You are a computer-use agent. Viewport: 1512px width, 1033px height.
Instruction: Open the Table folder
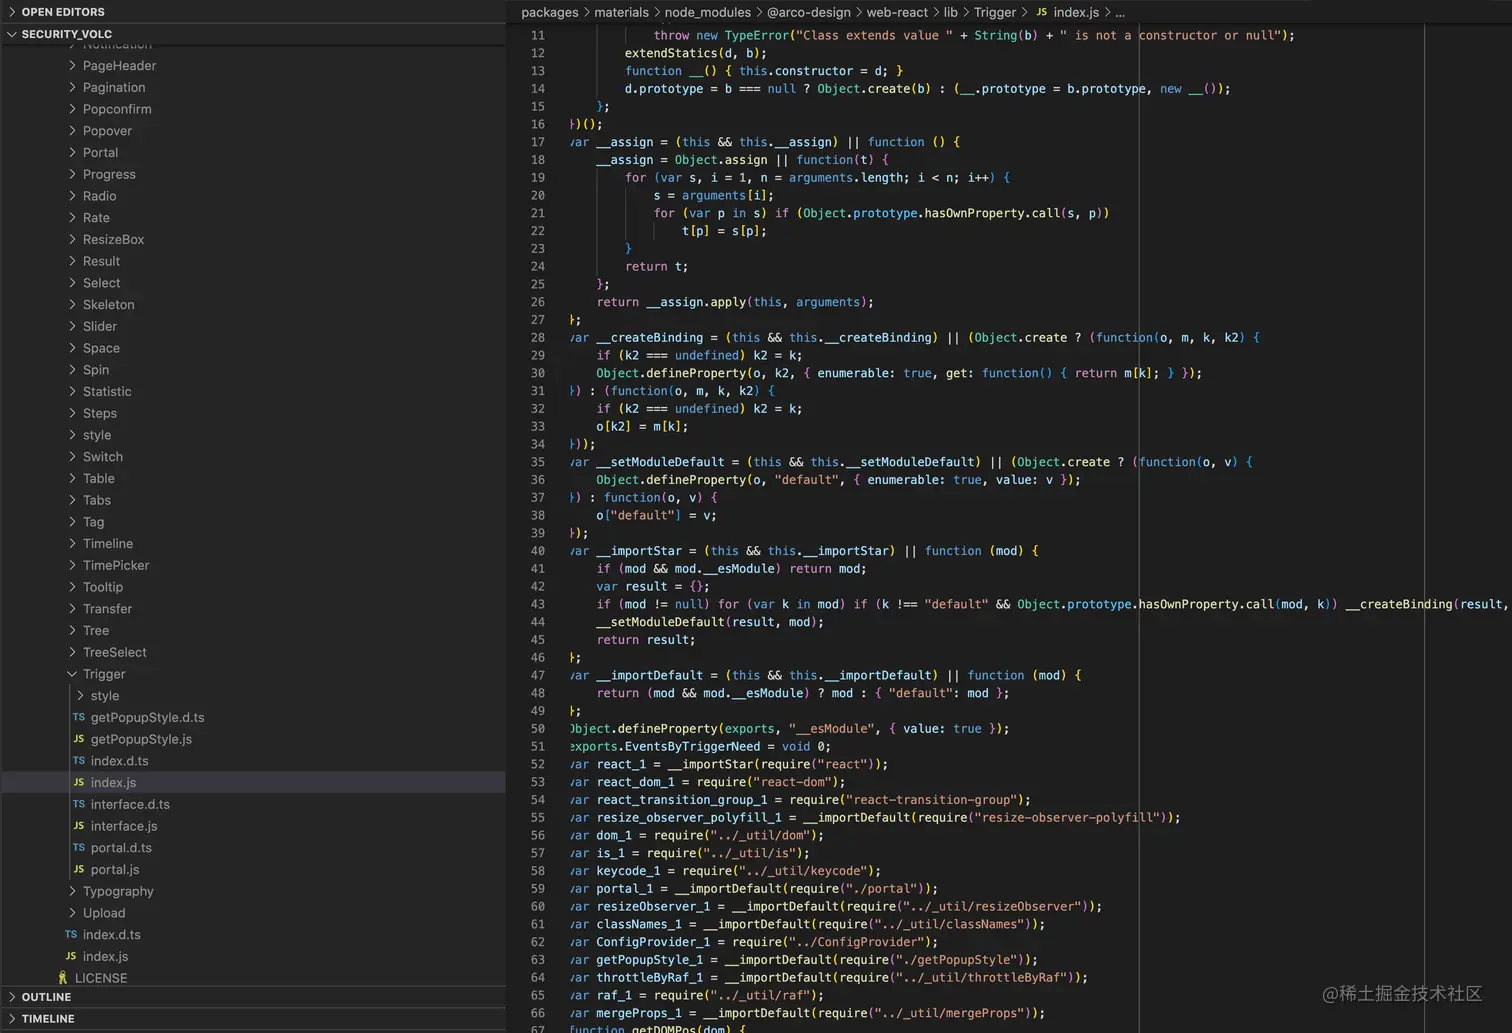pos(98,478)
